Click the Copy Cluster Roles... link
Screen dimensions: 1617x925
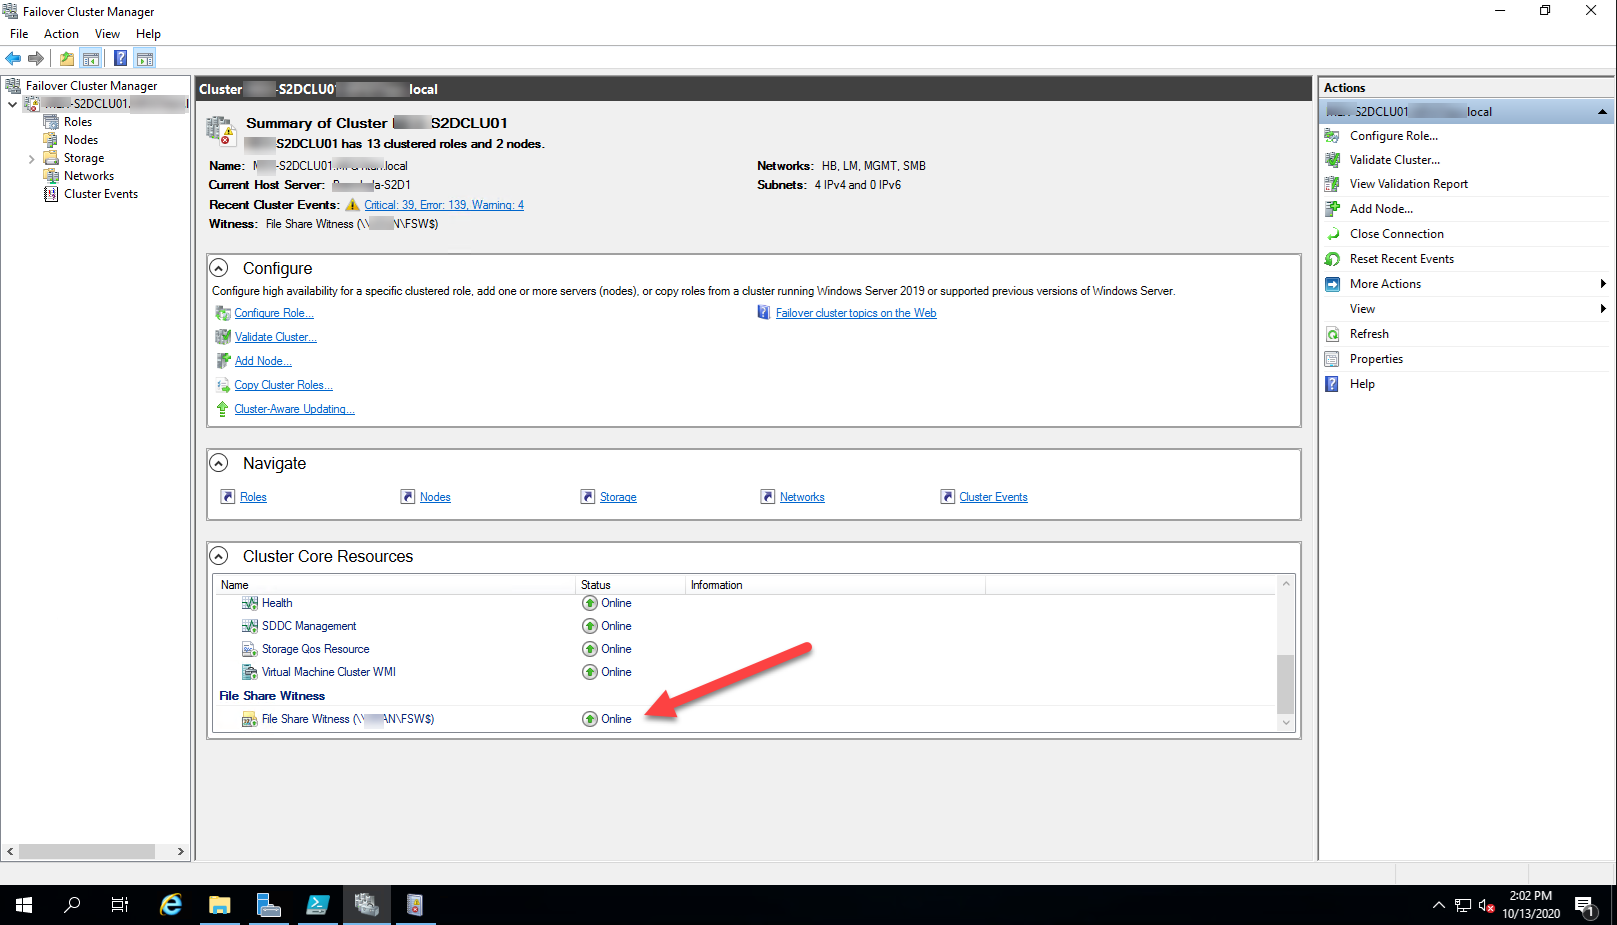(x=284, y=385)
